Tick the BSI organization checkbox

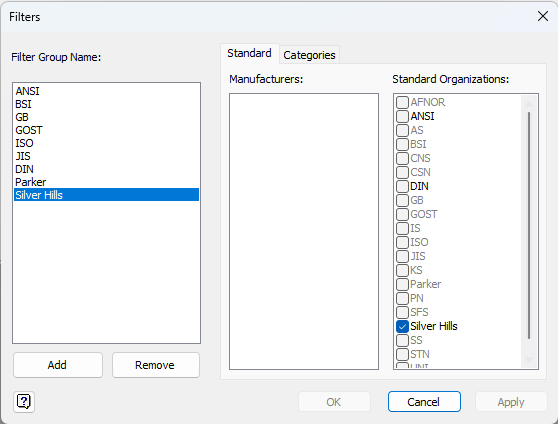tap(402, 144)
